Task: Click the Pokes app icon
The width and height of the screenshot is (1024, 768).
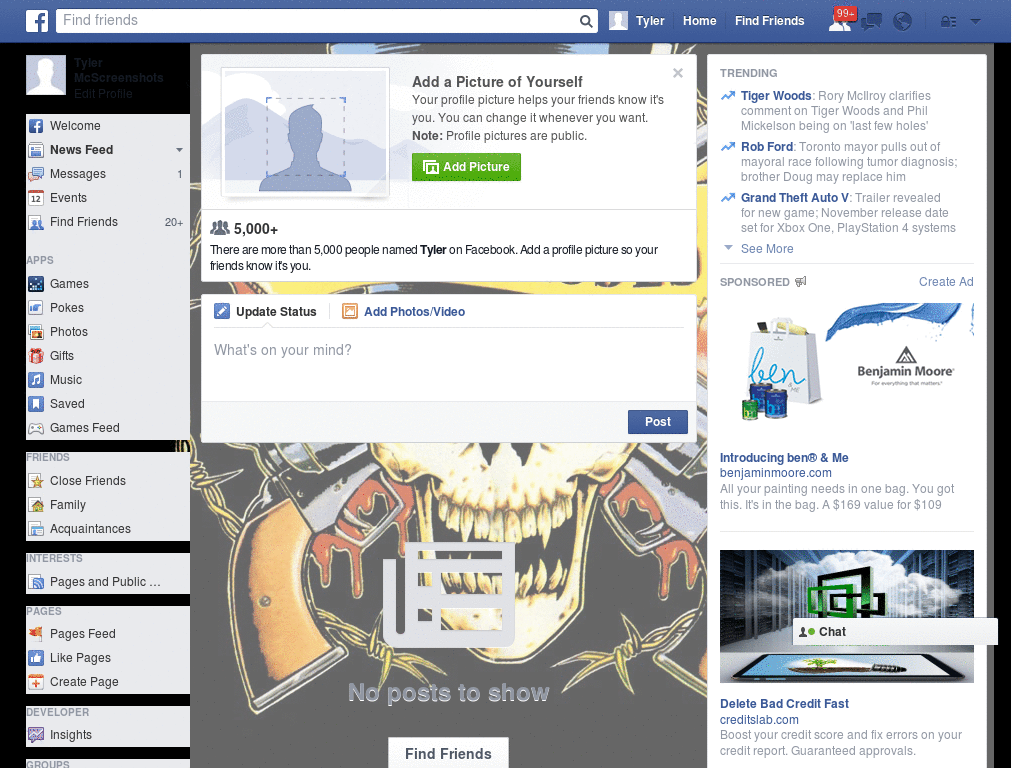Action: click(x=36, y=308)
